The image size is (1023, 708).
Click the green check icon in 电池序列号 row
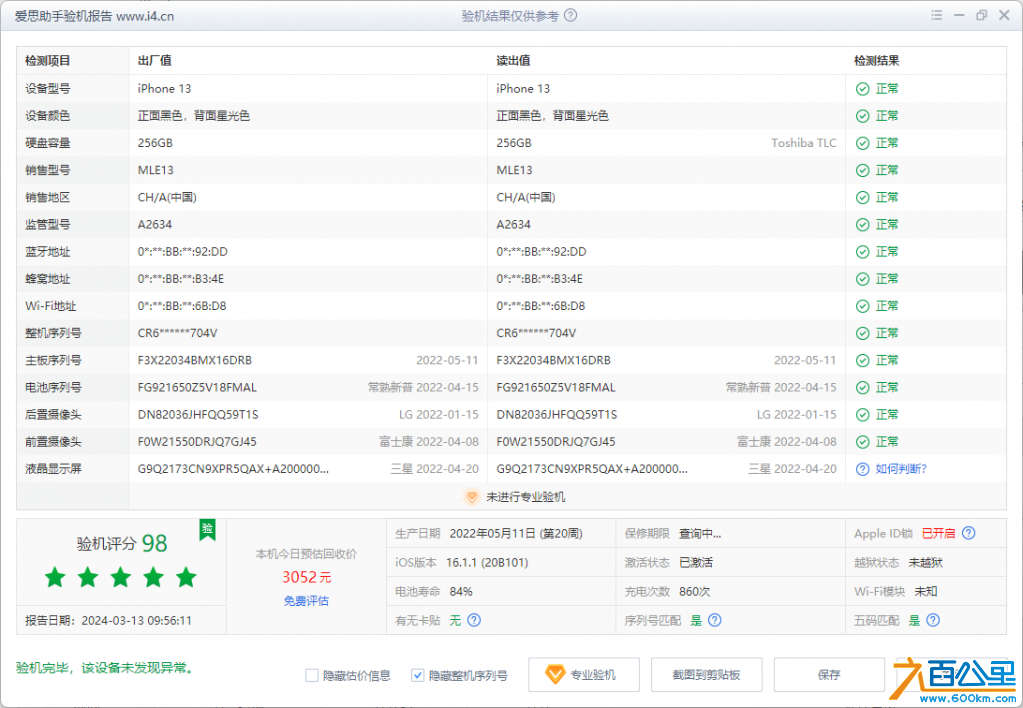pyautogui.click(x=863, y=388)
